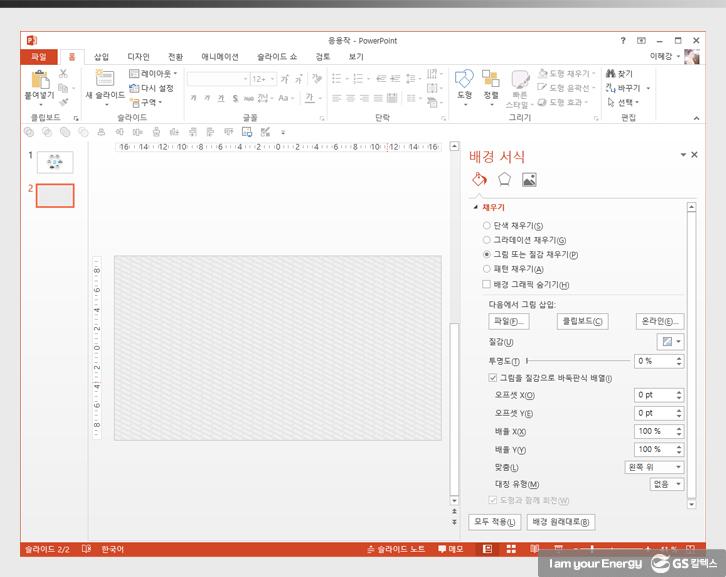Choose Pattern fill (패턴 채우기) radio button
Screen dimensions: 726x577
click(x=487, y=269)
